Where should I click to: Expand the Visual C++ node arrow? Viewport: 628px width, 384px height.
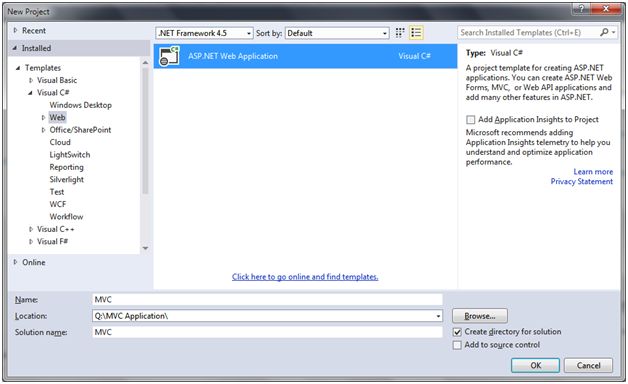pyautogui.click(x=31, y=229)
